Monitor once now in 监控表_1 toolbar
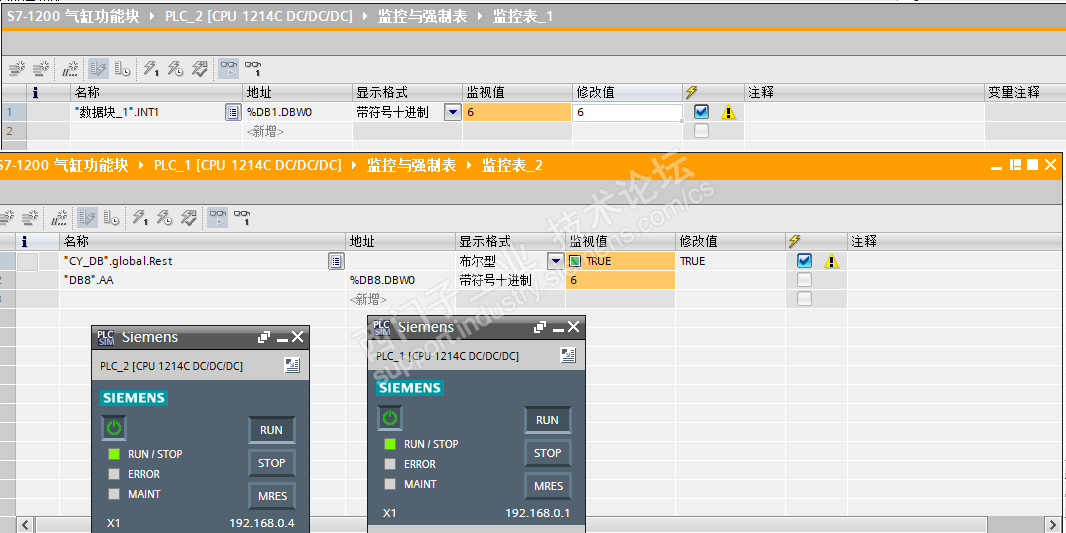 253,69
